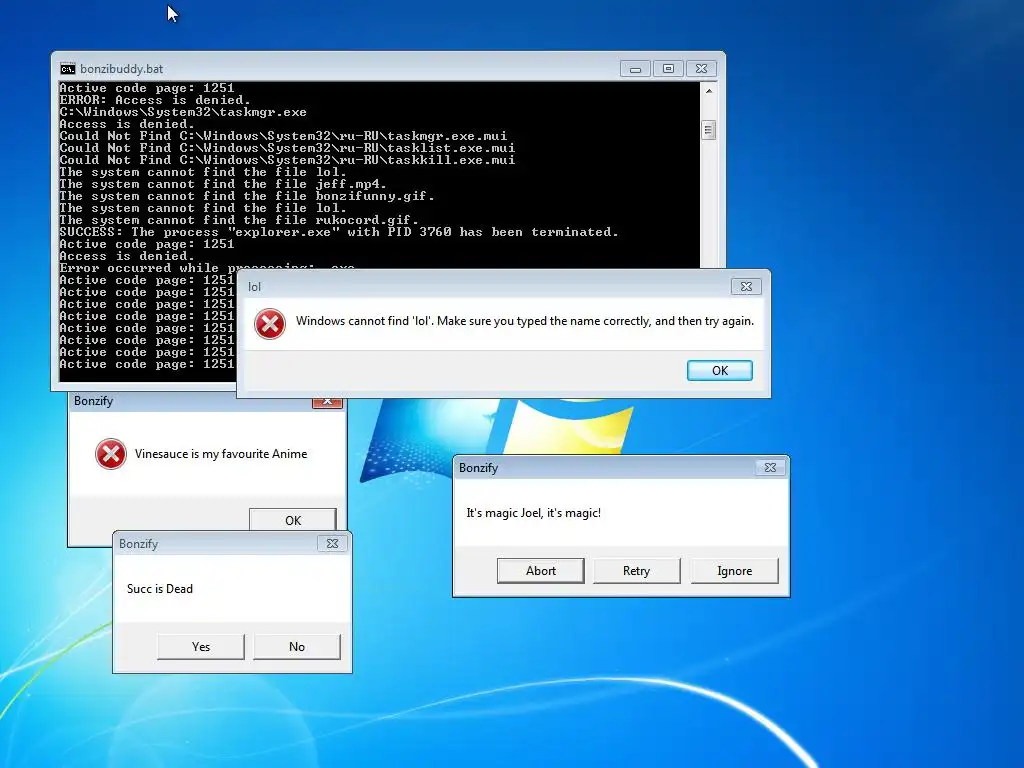This screenshot has width=1024, height=768.
Task: Close the lol error dialog
Action: (x=746, y=287)
